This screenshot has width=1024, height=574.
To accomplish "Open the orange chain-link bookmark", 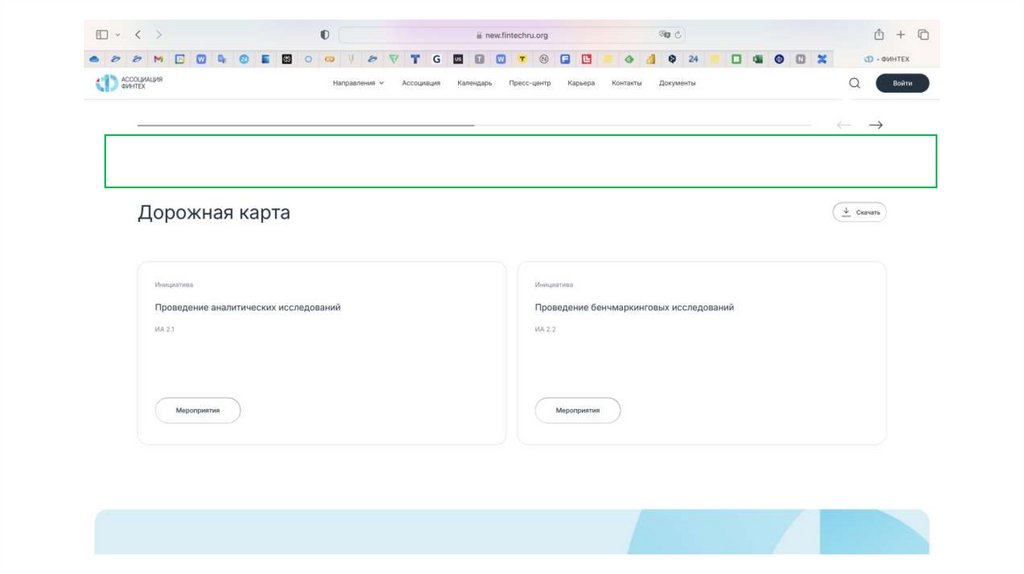I will (330, 59).
